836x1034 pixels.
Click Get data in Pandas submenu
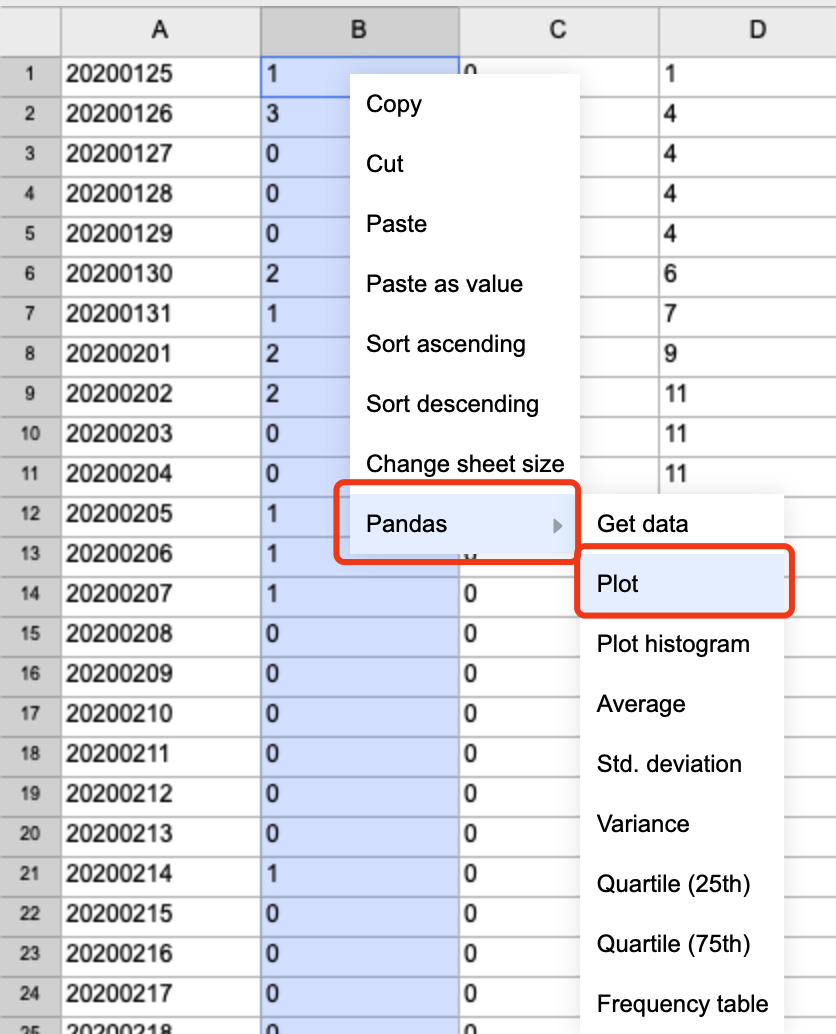642,524
